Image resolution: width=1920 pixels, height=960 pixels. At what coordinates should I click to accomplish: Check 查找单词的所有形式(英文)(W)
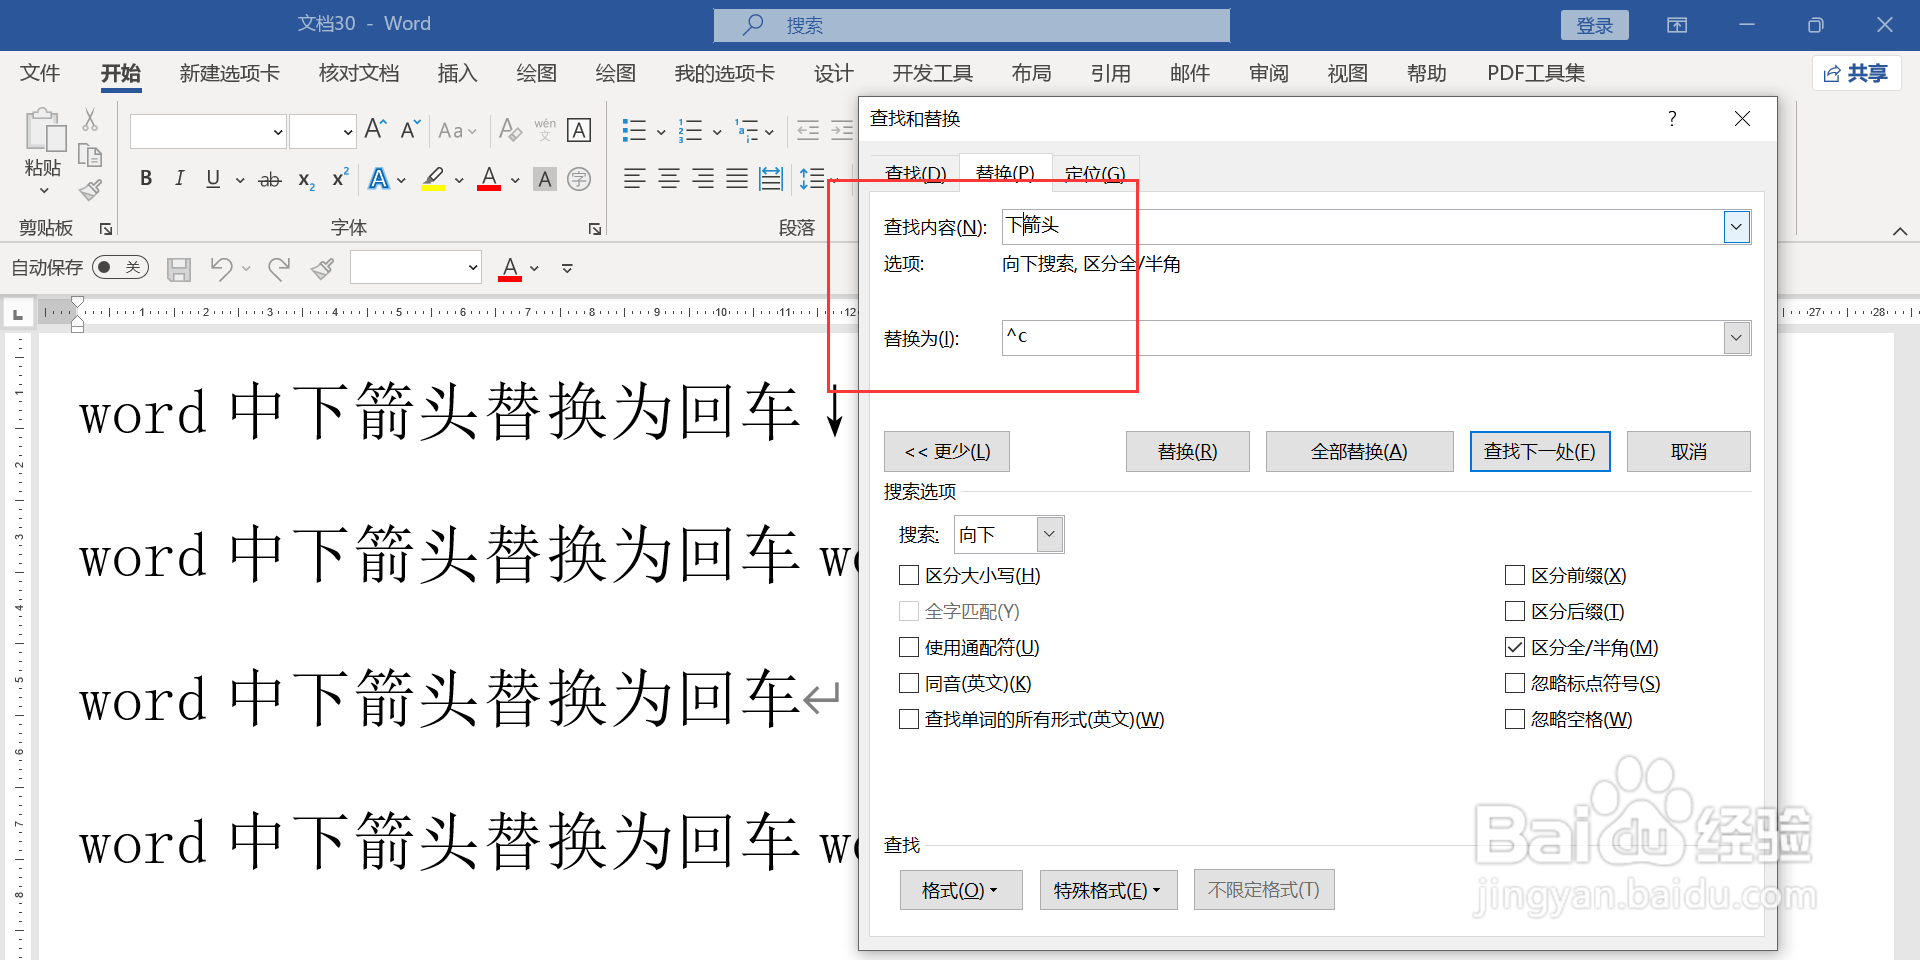click(x=909, y=719)
